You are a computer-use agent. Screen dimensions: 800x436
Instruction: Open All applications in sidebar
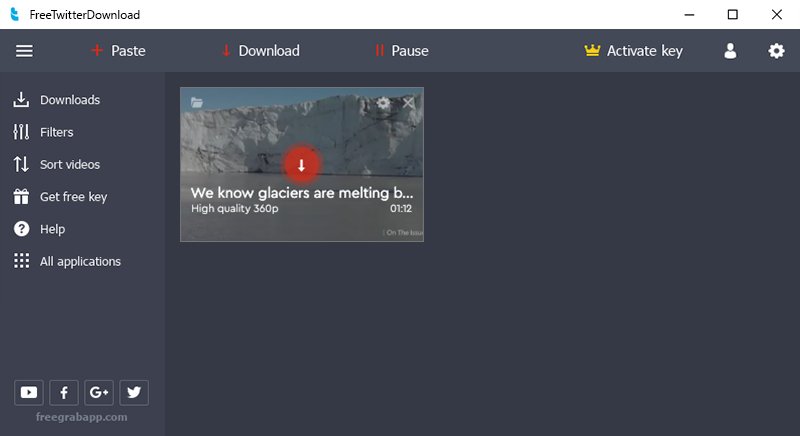coord(67,261)
